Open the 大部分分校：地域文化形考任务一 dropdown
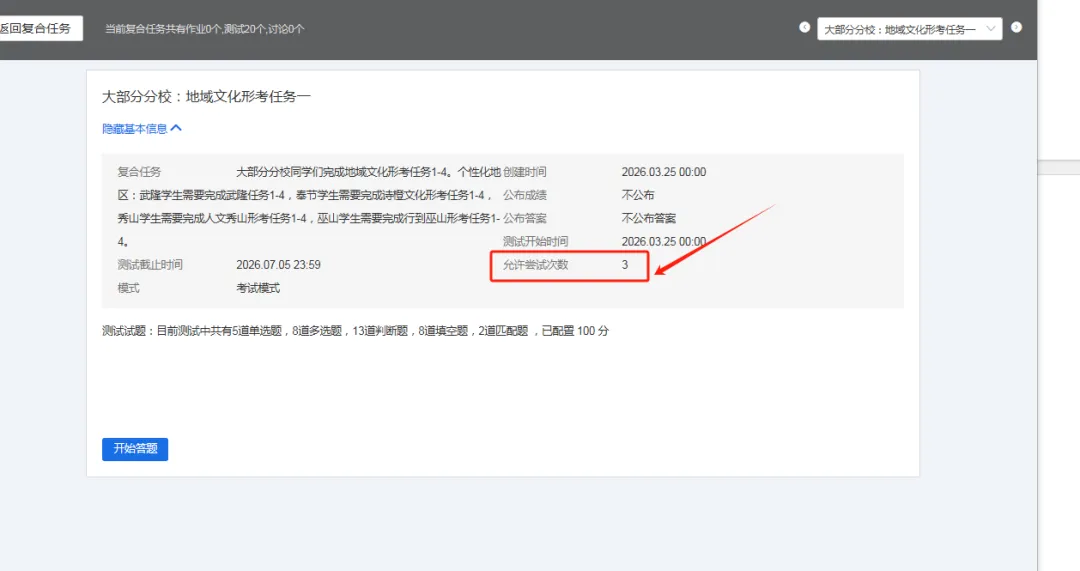 point(909,29)
